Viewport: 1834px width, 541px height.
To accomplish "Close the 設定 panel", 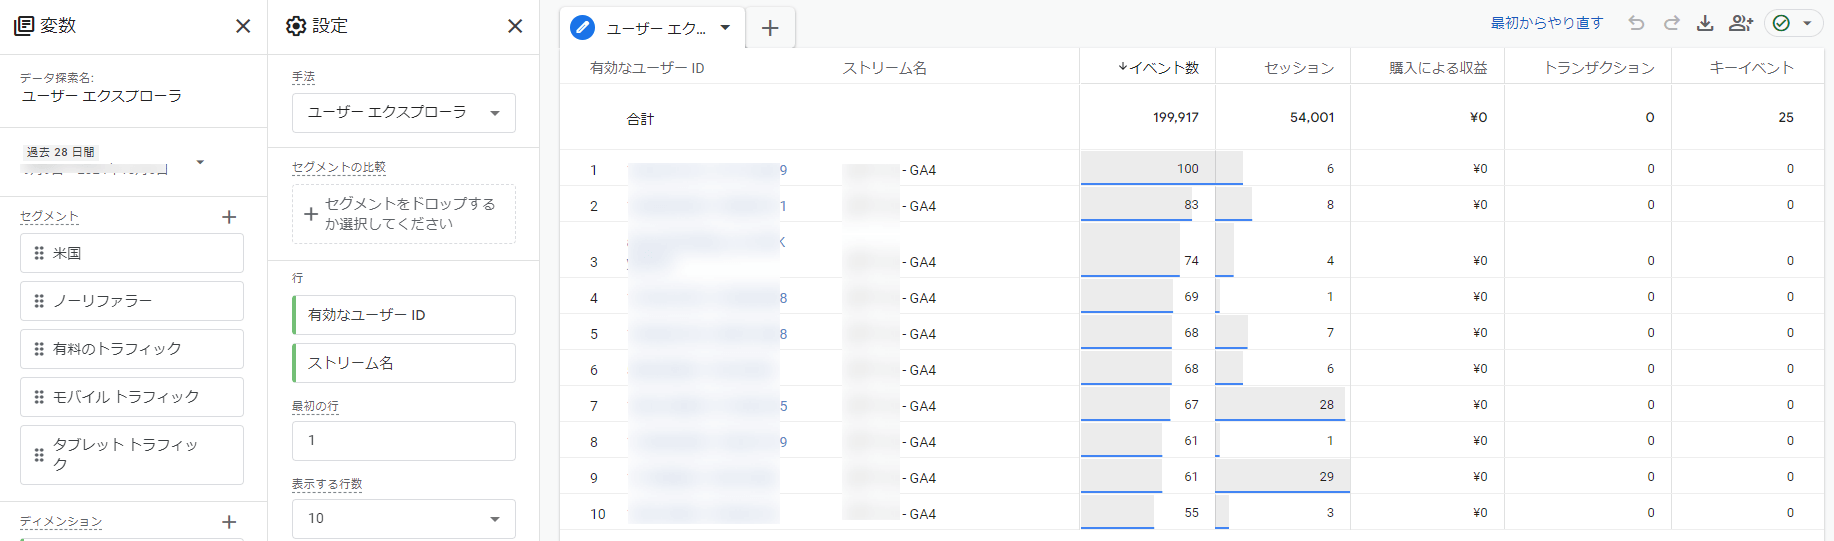I will pyautogui.click(x=515, y=26).
